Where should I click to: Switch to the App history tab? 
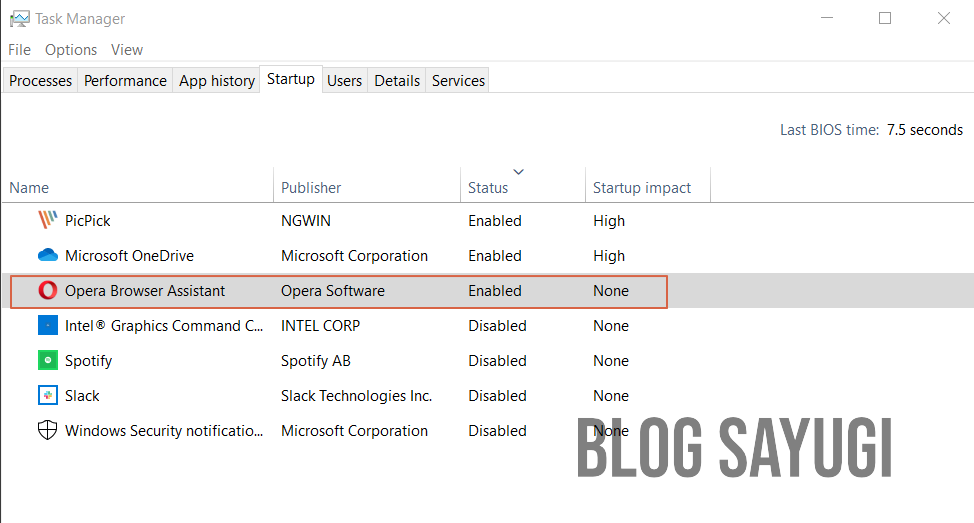(x=217, y=81)
